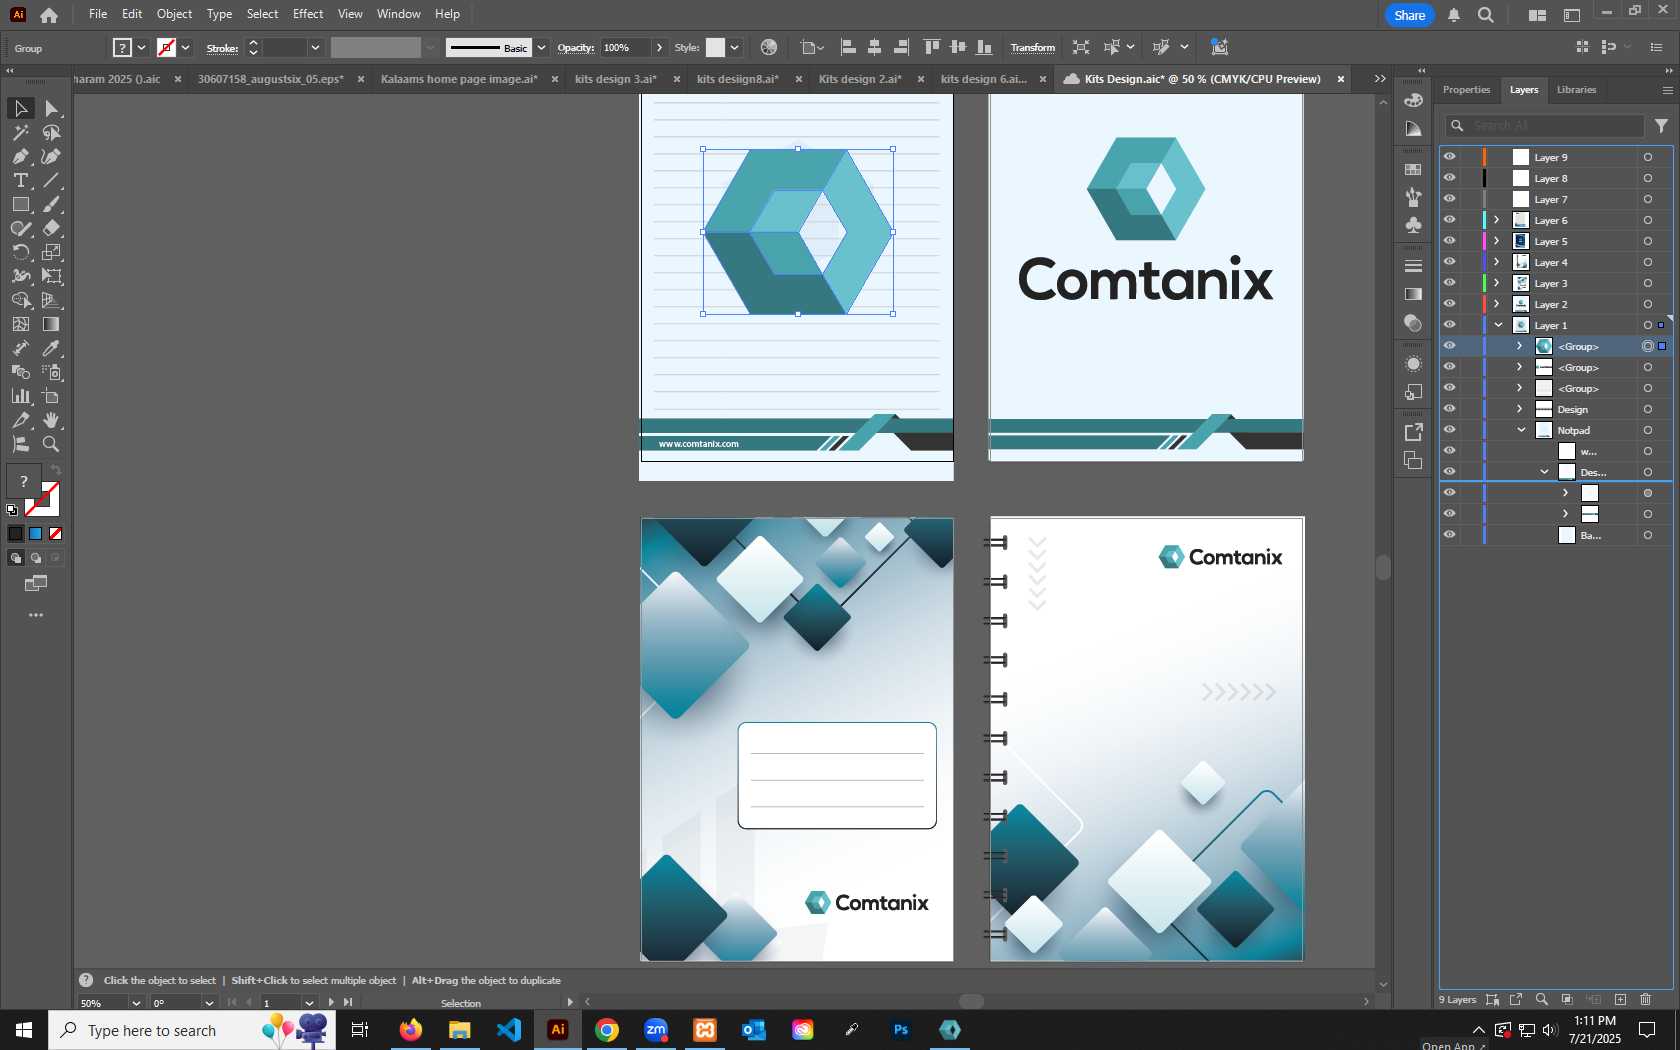Viewport: 1680px width, 1050px height.
Task: Click Recolor Artwork icon in control bar
Action: coord(768,47)
